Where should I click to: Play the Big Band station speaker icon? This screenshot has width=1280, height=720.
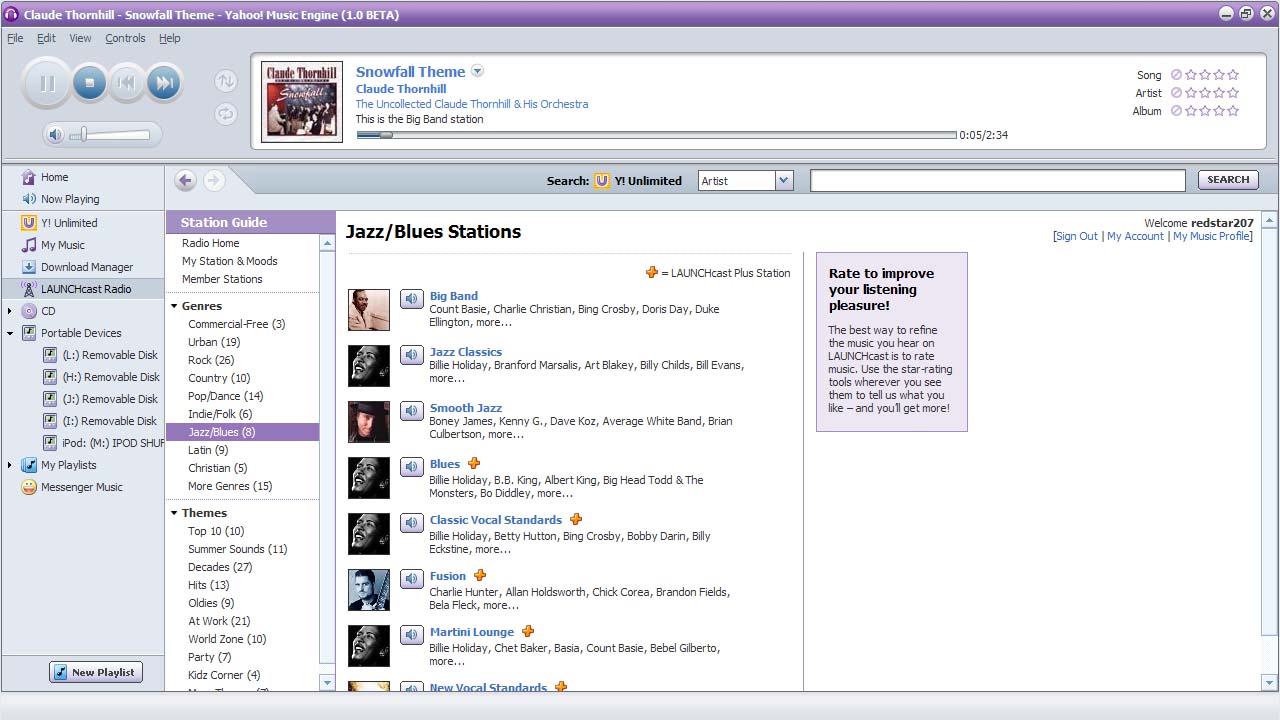tap(412, 298)
